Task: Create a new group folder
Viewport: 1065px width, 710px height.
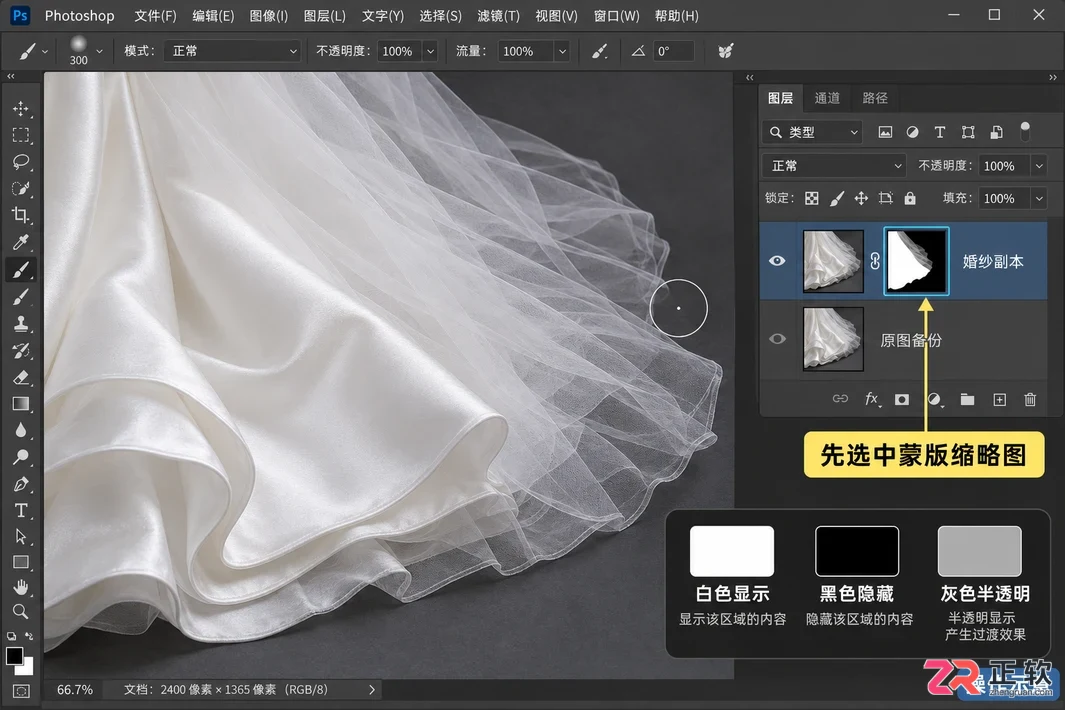Action: [967, 400]
